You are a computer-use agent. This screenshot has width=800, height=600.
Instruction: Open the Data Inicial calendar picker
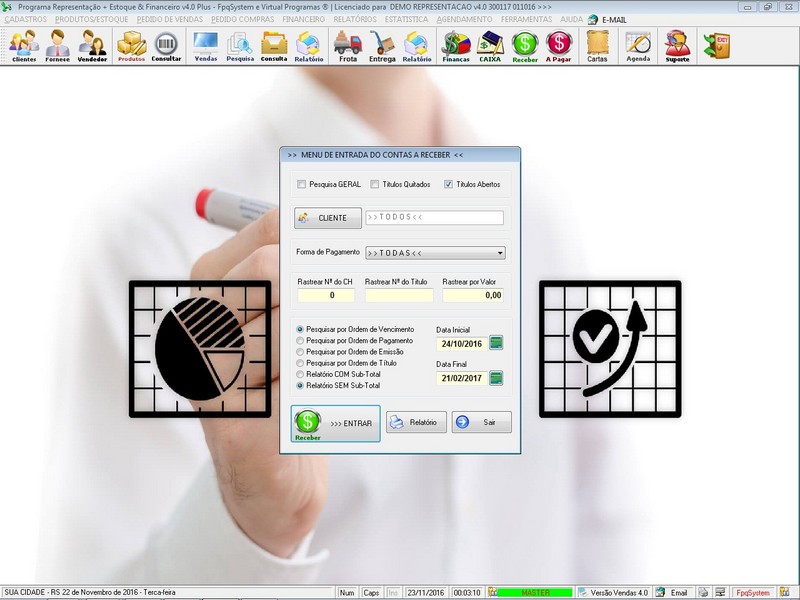pos(496,344)
